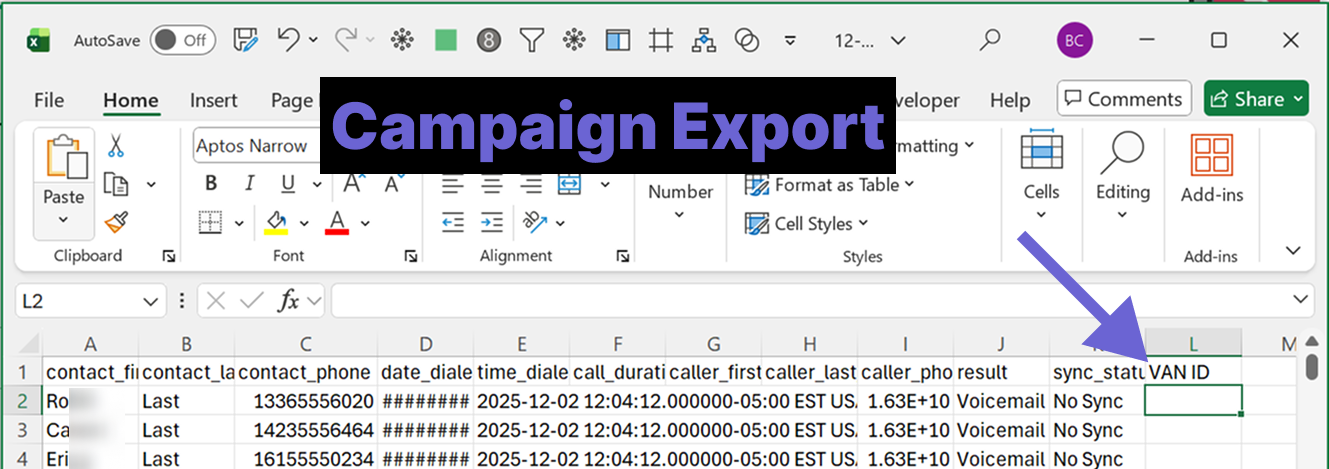Image resolution: width=1329 pixels, height=469 pixels.
Task: Open the fill color palette arrow
Action: [x=304, y=222]
